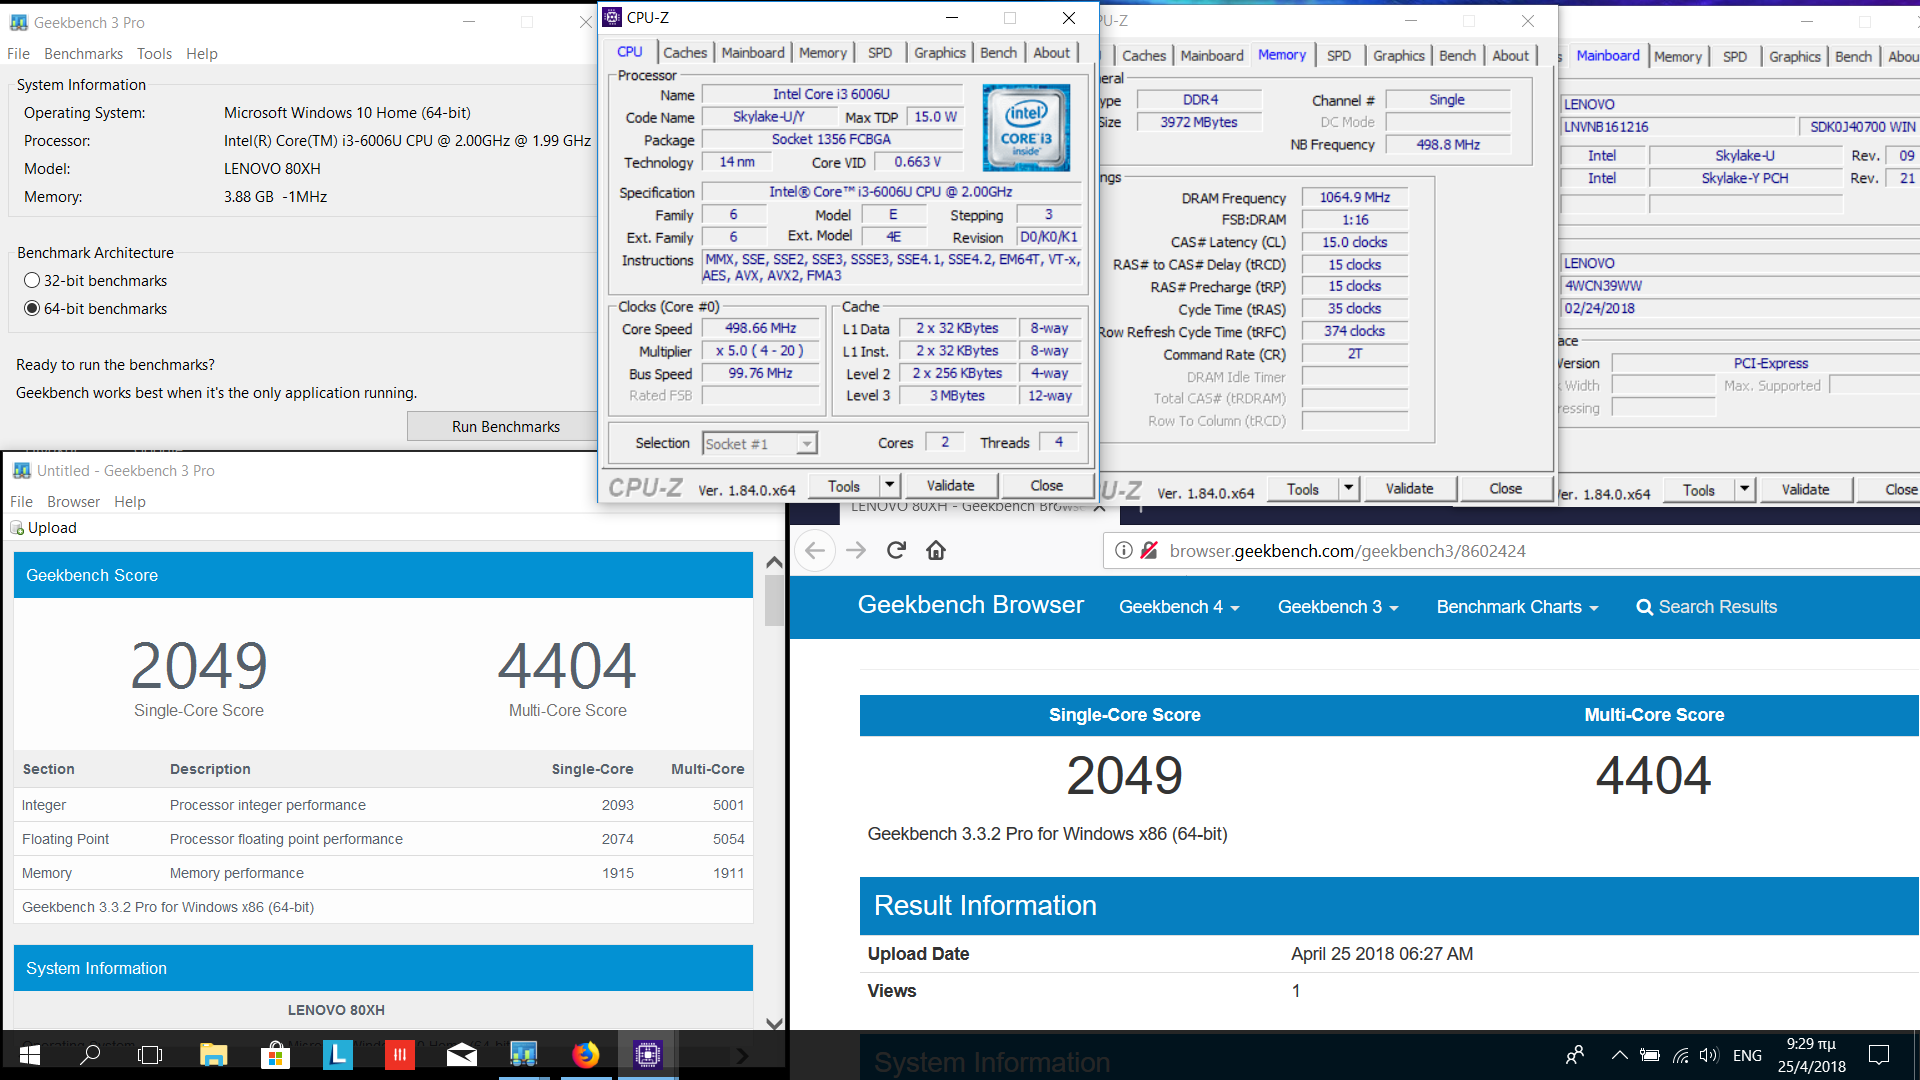Show hidden system tray icons
This screenshot has width=1920, height=1080.
1619,1054
